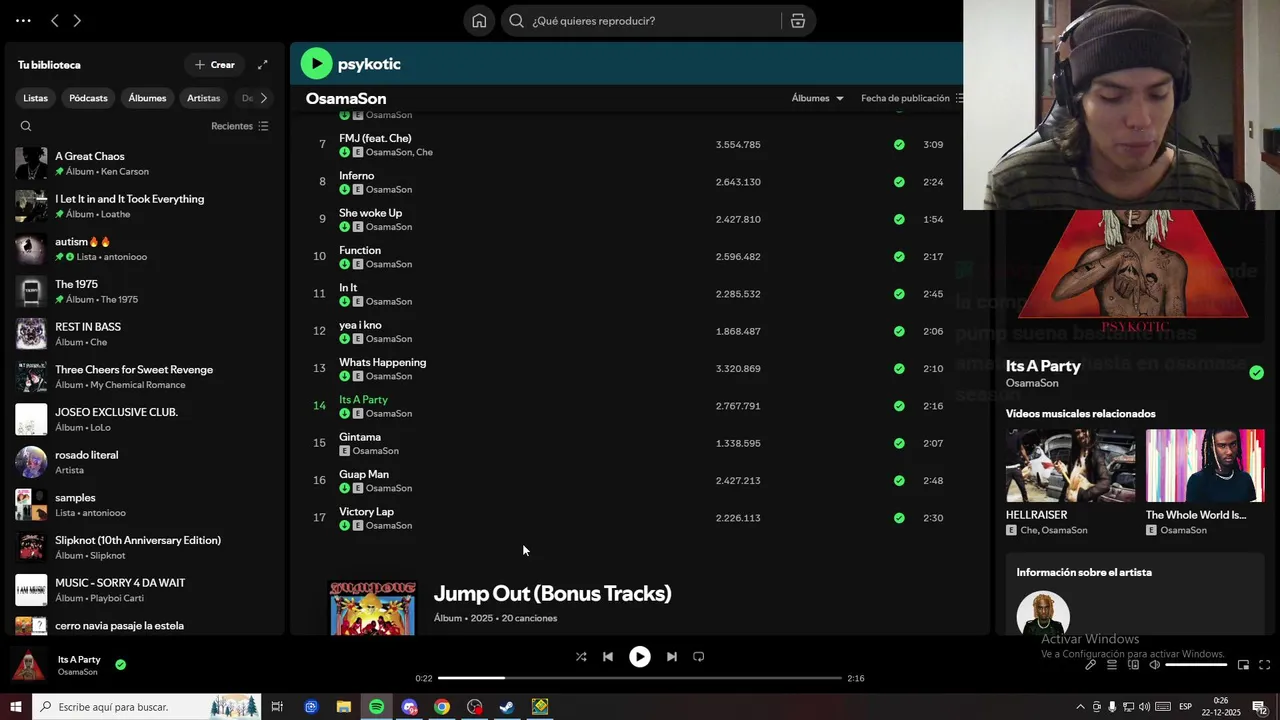This screenshot has width=1280, height=720.
Task: Open Steam from the taskbar
Action: pyautogui.click(x=507, y=707)
